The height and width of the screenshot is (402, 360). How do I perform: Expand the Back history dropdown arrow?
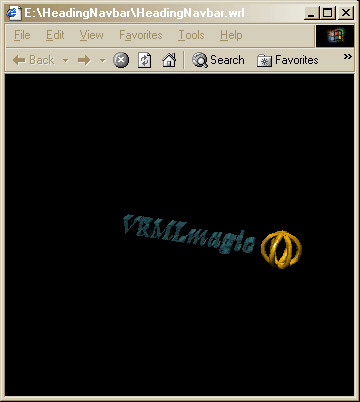pos(66,61)
